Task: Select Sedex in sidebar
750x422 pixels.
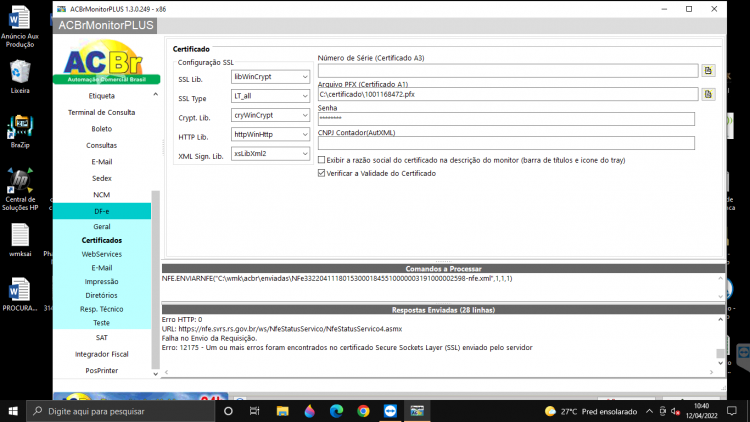Action: click(101, 178)
